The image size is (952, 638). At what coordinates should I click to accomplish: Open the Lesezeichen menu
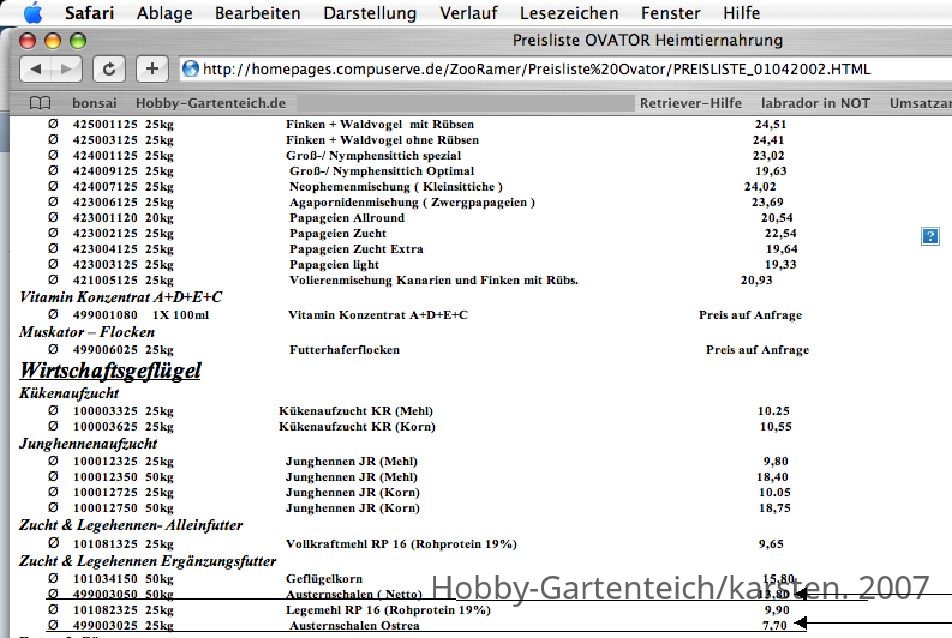click(x=569, y=13)
